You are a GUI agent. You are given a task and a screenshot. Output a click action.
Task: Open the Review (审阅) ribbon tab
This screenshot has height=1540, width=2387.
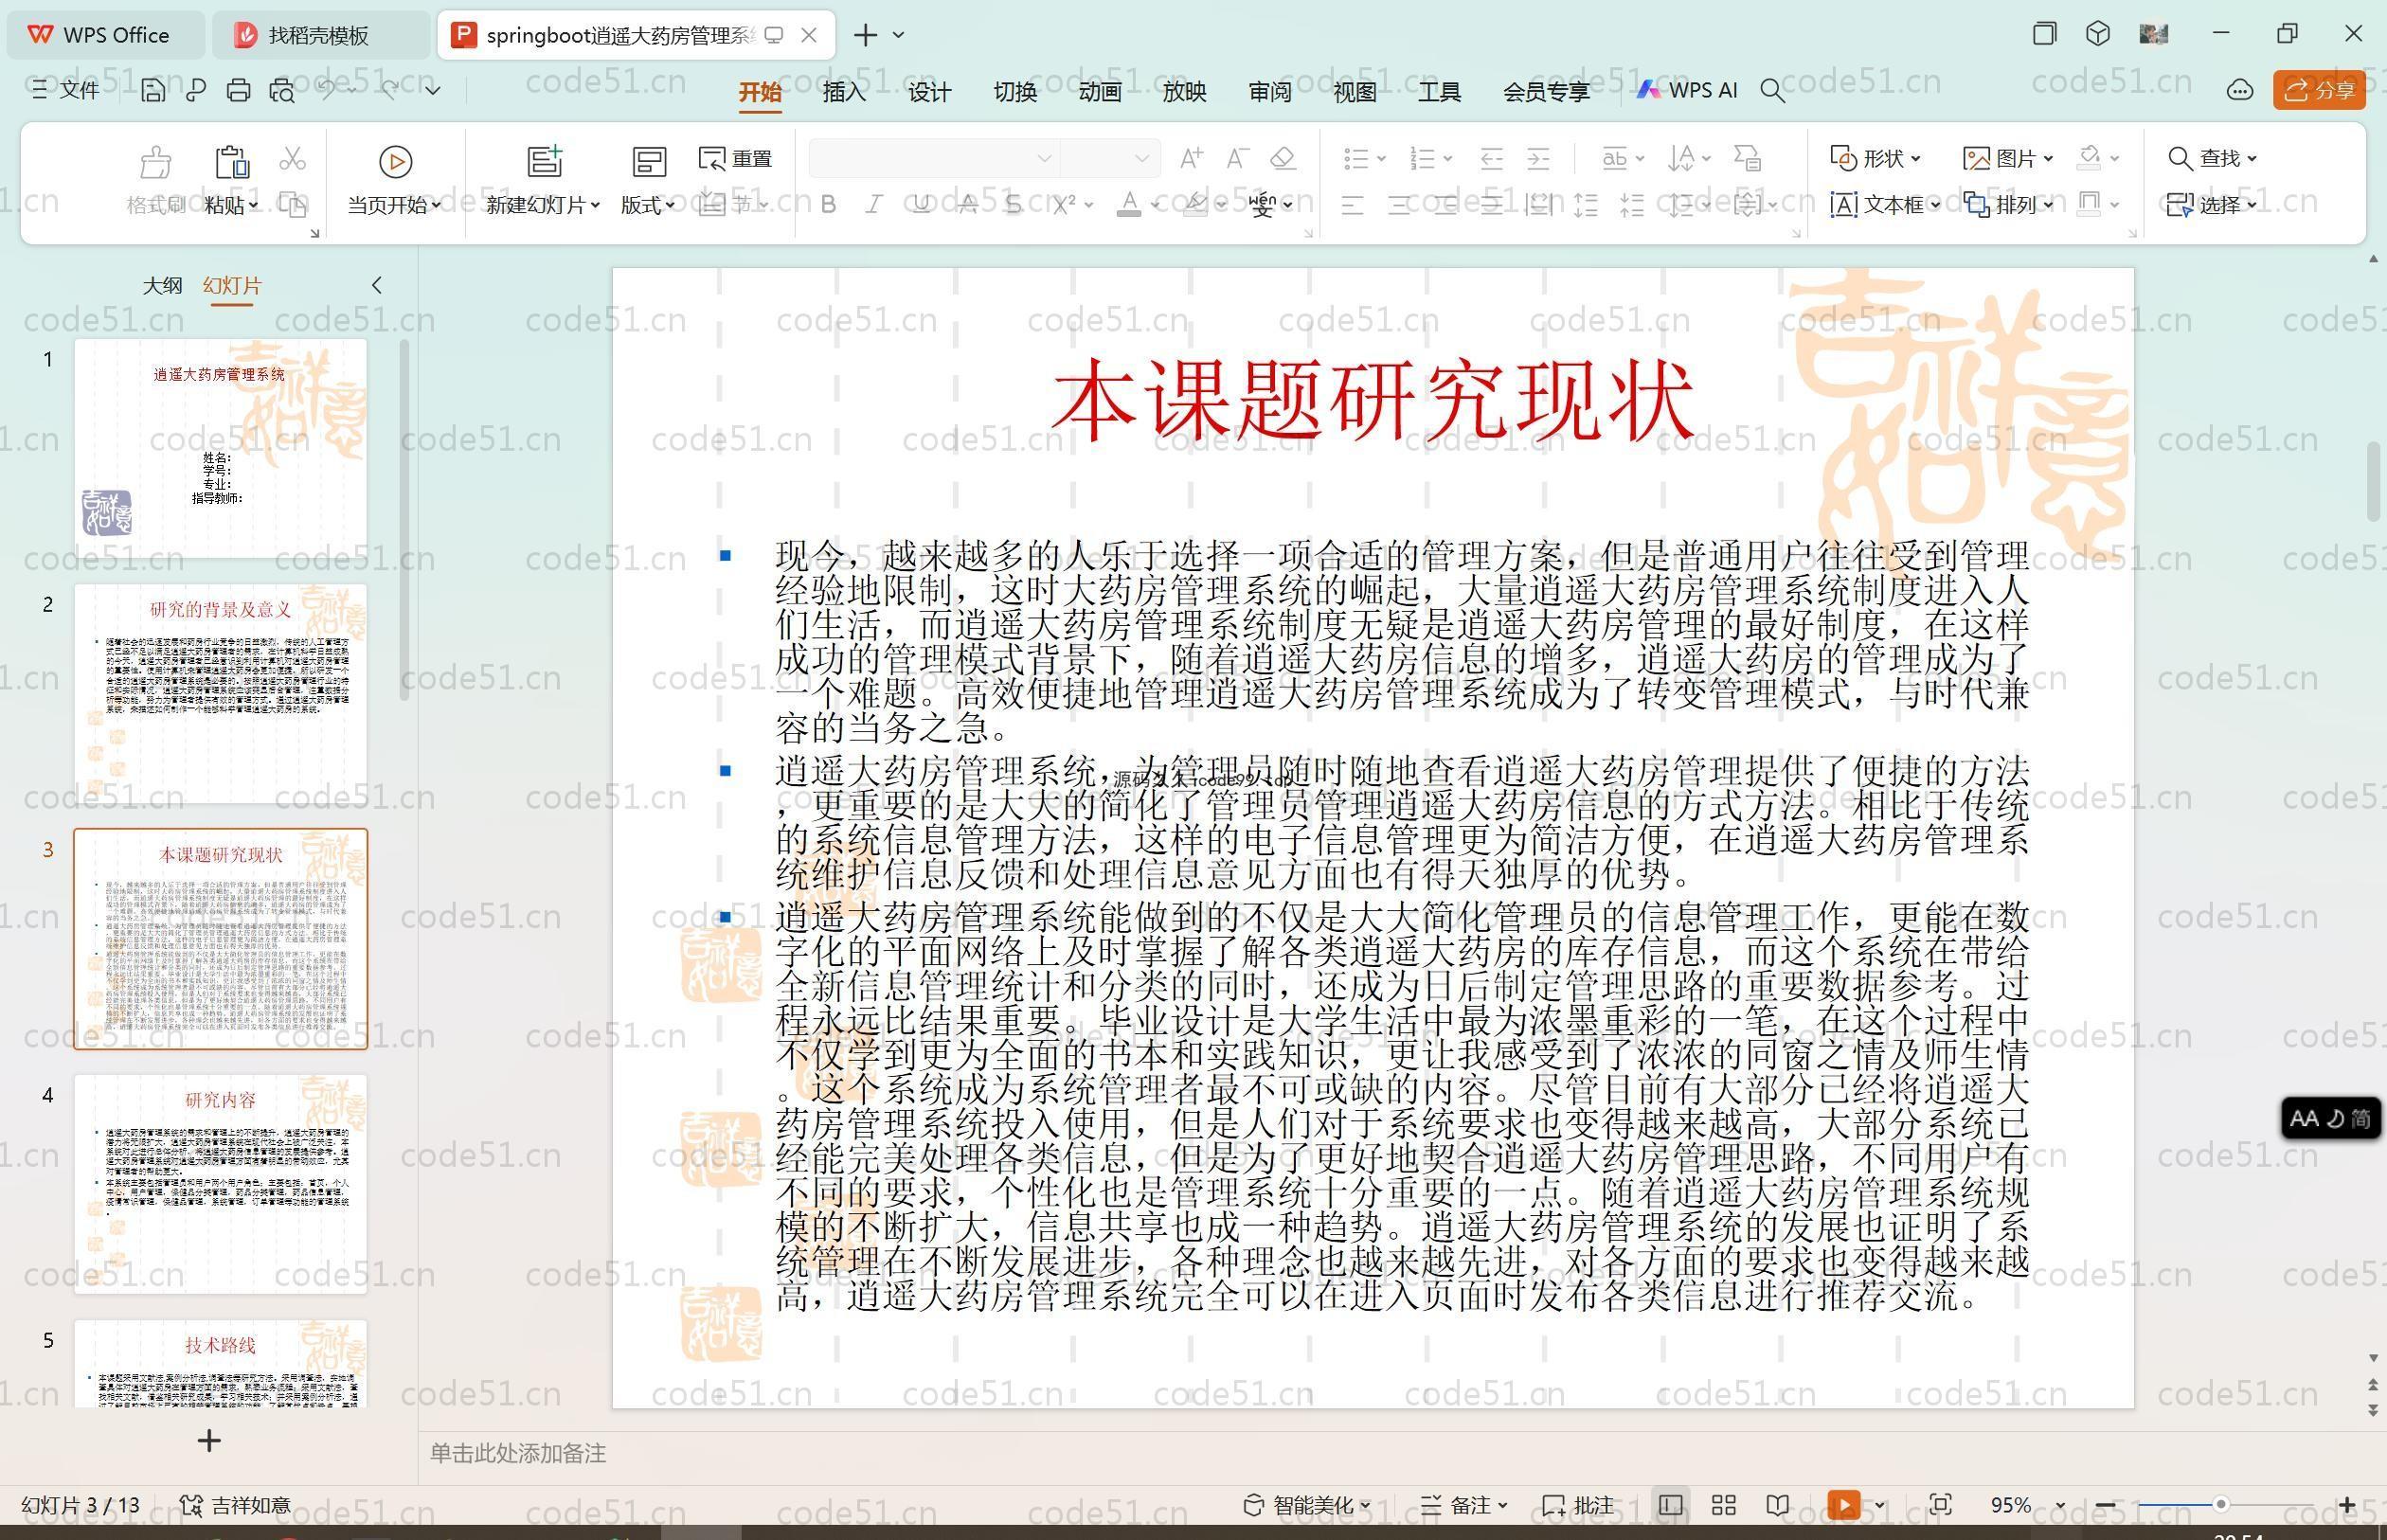coord(1270,91)
